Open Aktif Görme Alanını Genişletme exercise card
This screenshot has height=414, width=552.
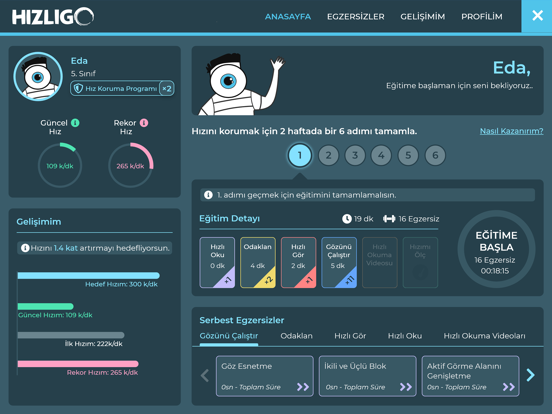click(x=470, y=376)
